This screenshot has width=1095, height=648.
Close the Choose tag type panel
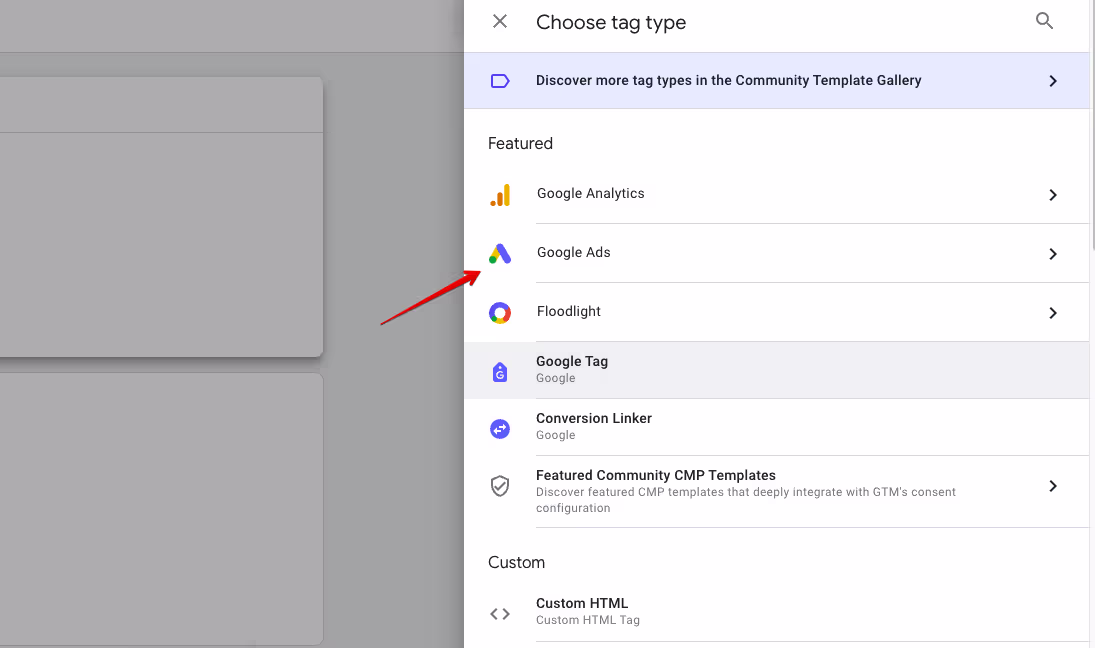pos(500,22)
